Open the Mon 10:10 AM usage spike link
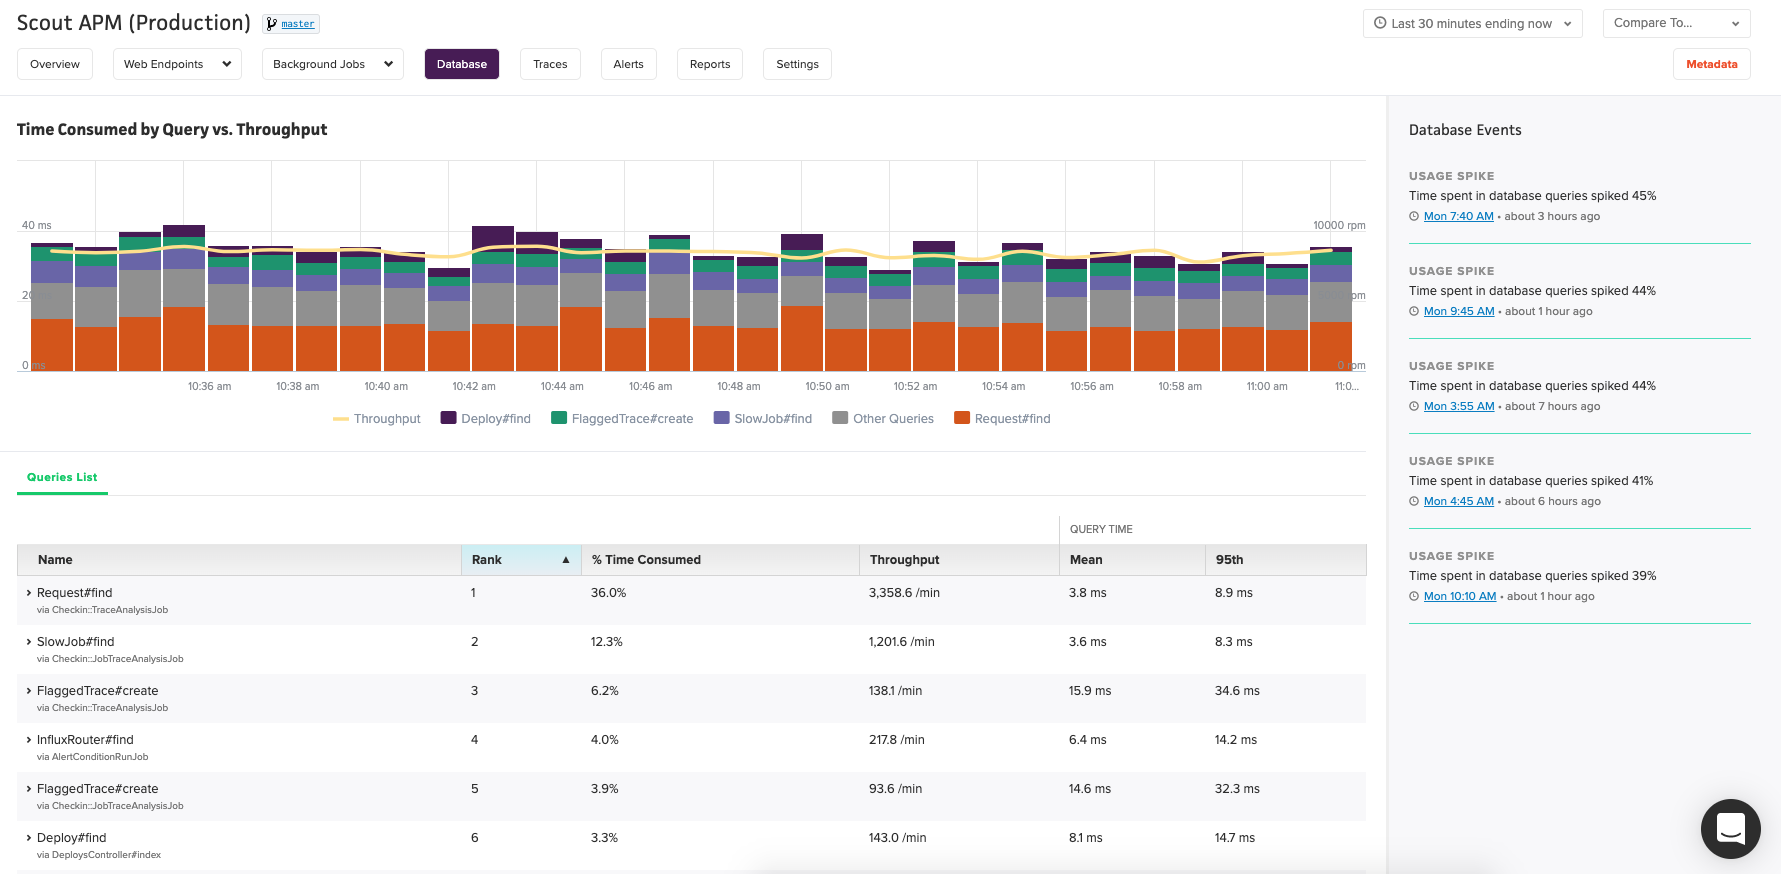 click(x=1460, y=596)
